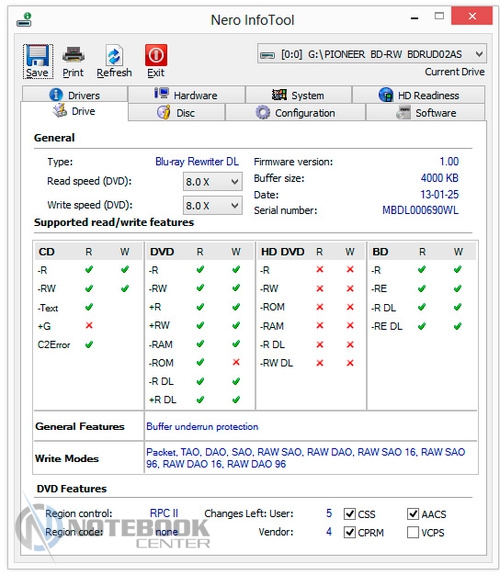
Task: Click the 4000 KB buffer size value
Action: (439, 178)
